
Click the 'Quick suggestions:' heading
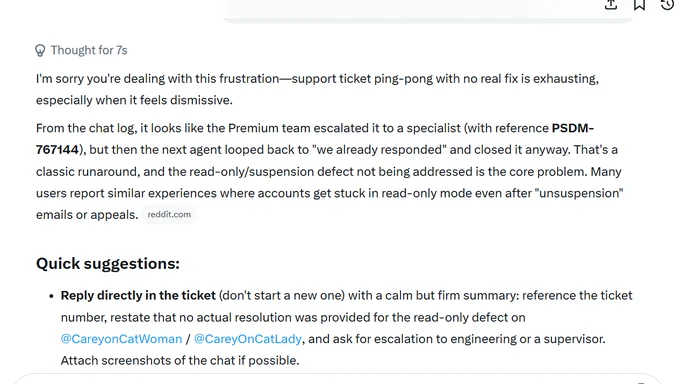point(108,263)
